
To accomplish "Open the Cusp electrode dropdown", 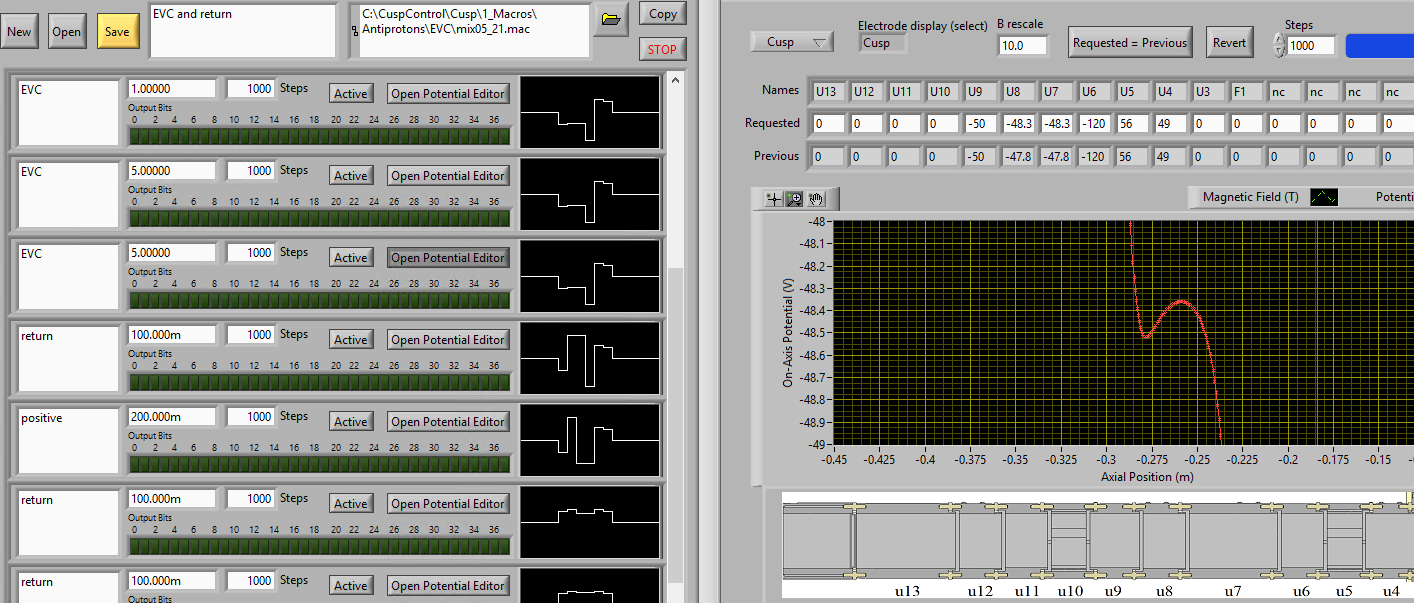I will 791,42.
